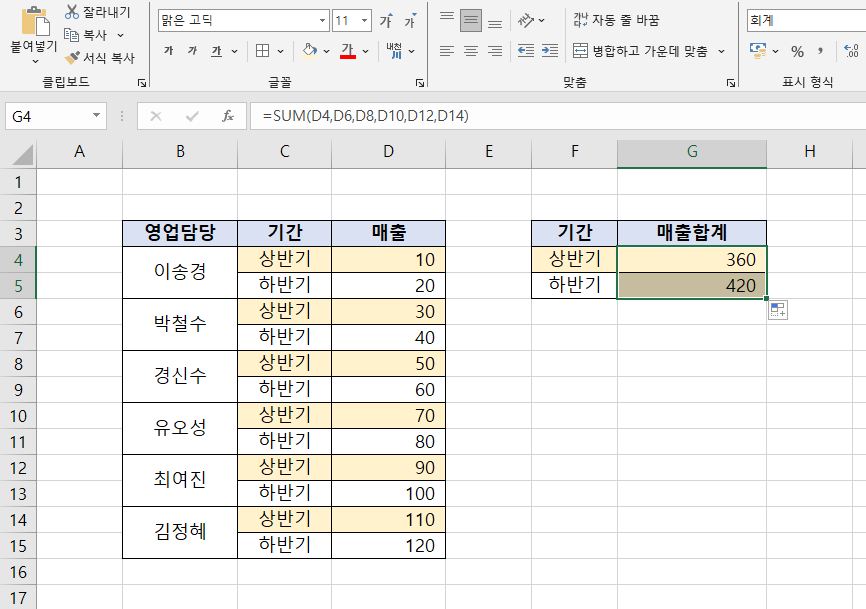Click the formula bar with SUM formula
The image size is (866, 609).
(558, 116)
